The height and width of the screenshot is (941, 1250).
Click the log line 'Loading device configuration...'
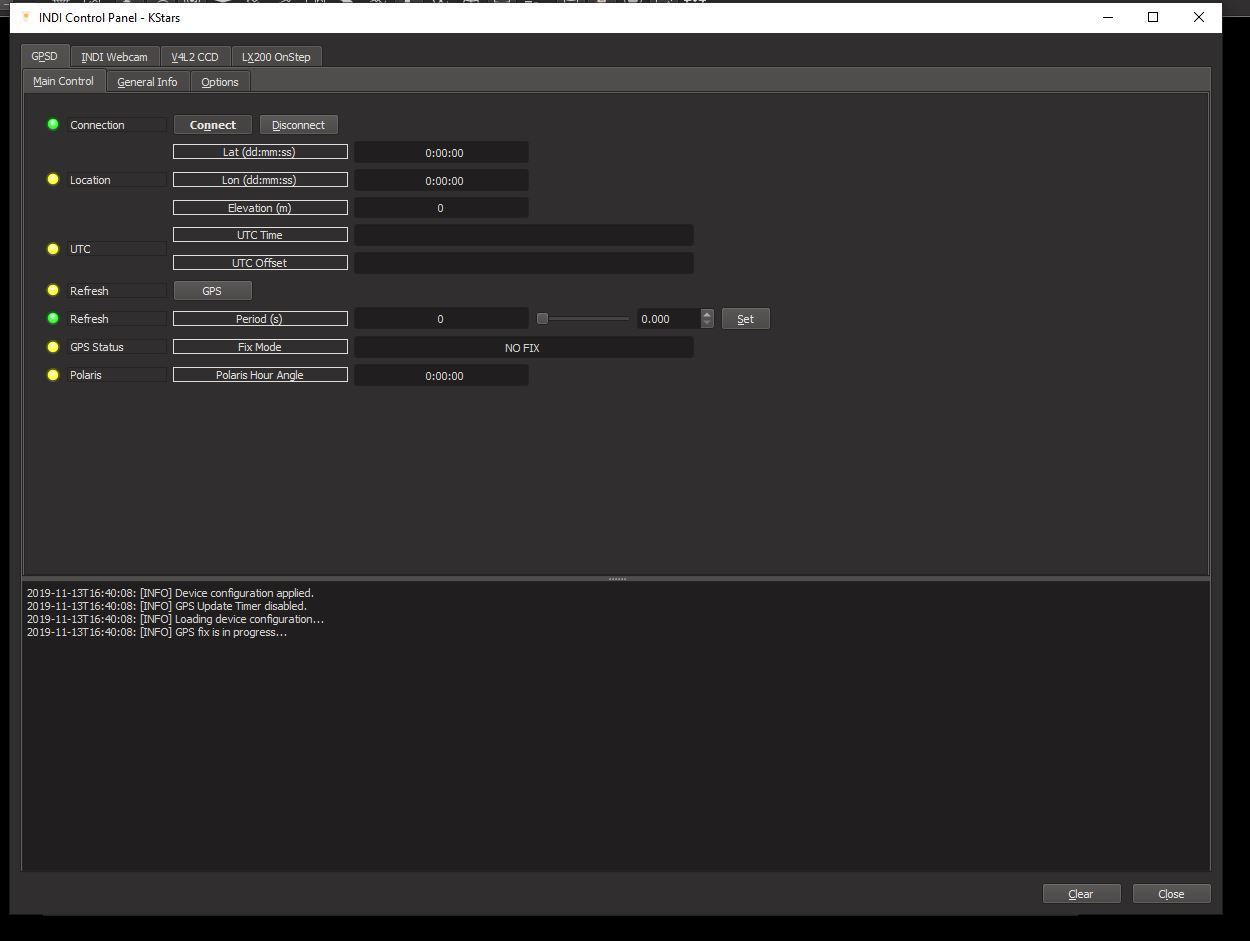[176, 619]
